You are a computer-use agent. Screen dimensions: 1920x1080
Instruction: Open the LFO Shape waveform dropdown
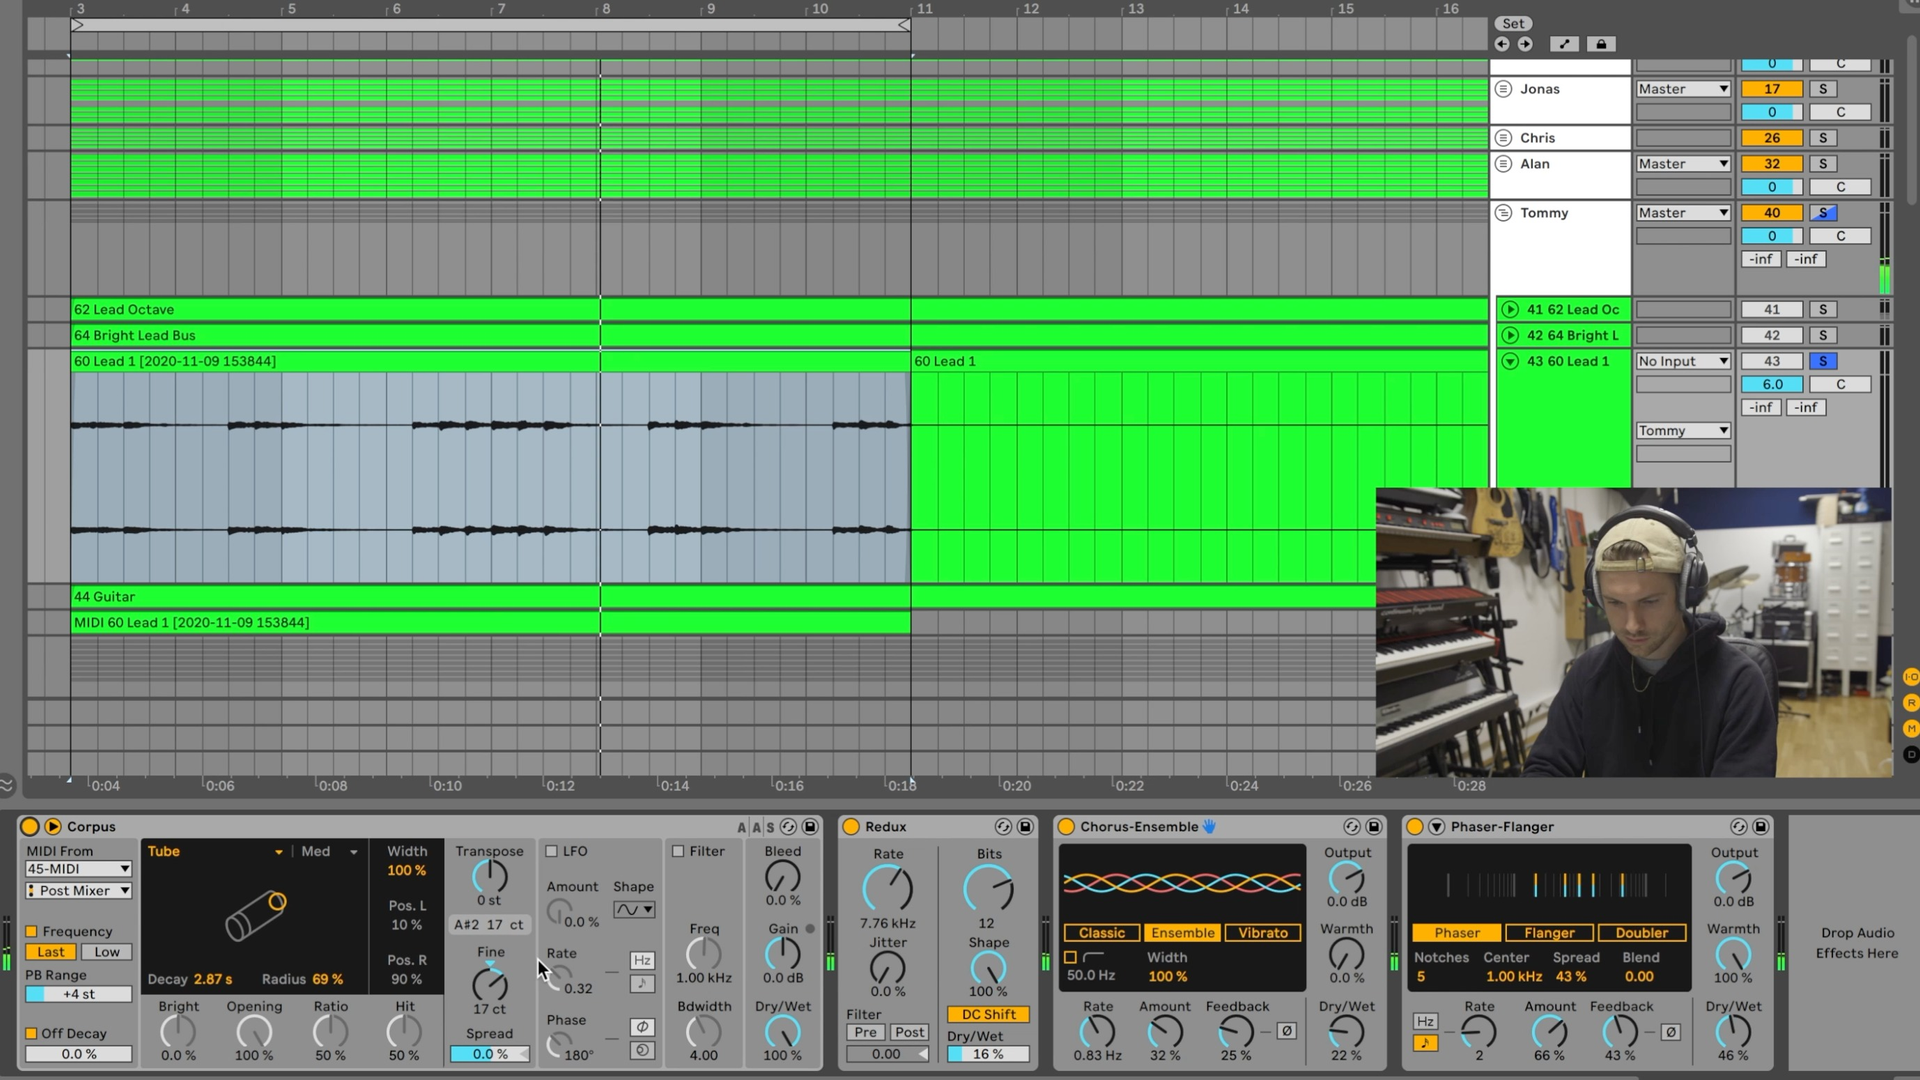coord(634,910)
